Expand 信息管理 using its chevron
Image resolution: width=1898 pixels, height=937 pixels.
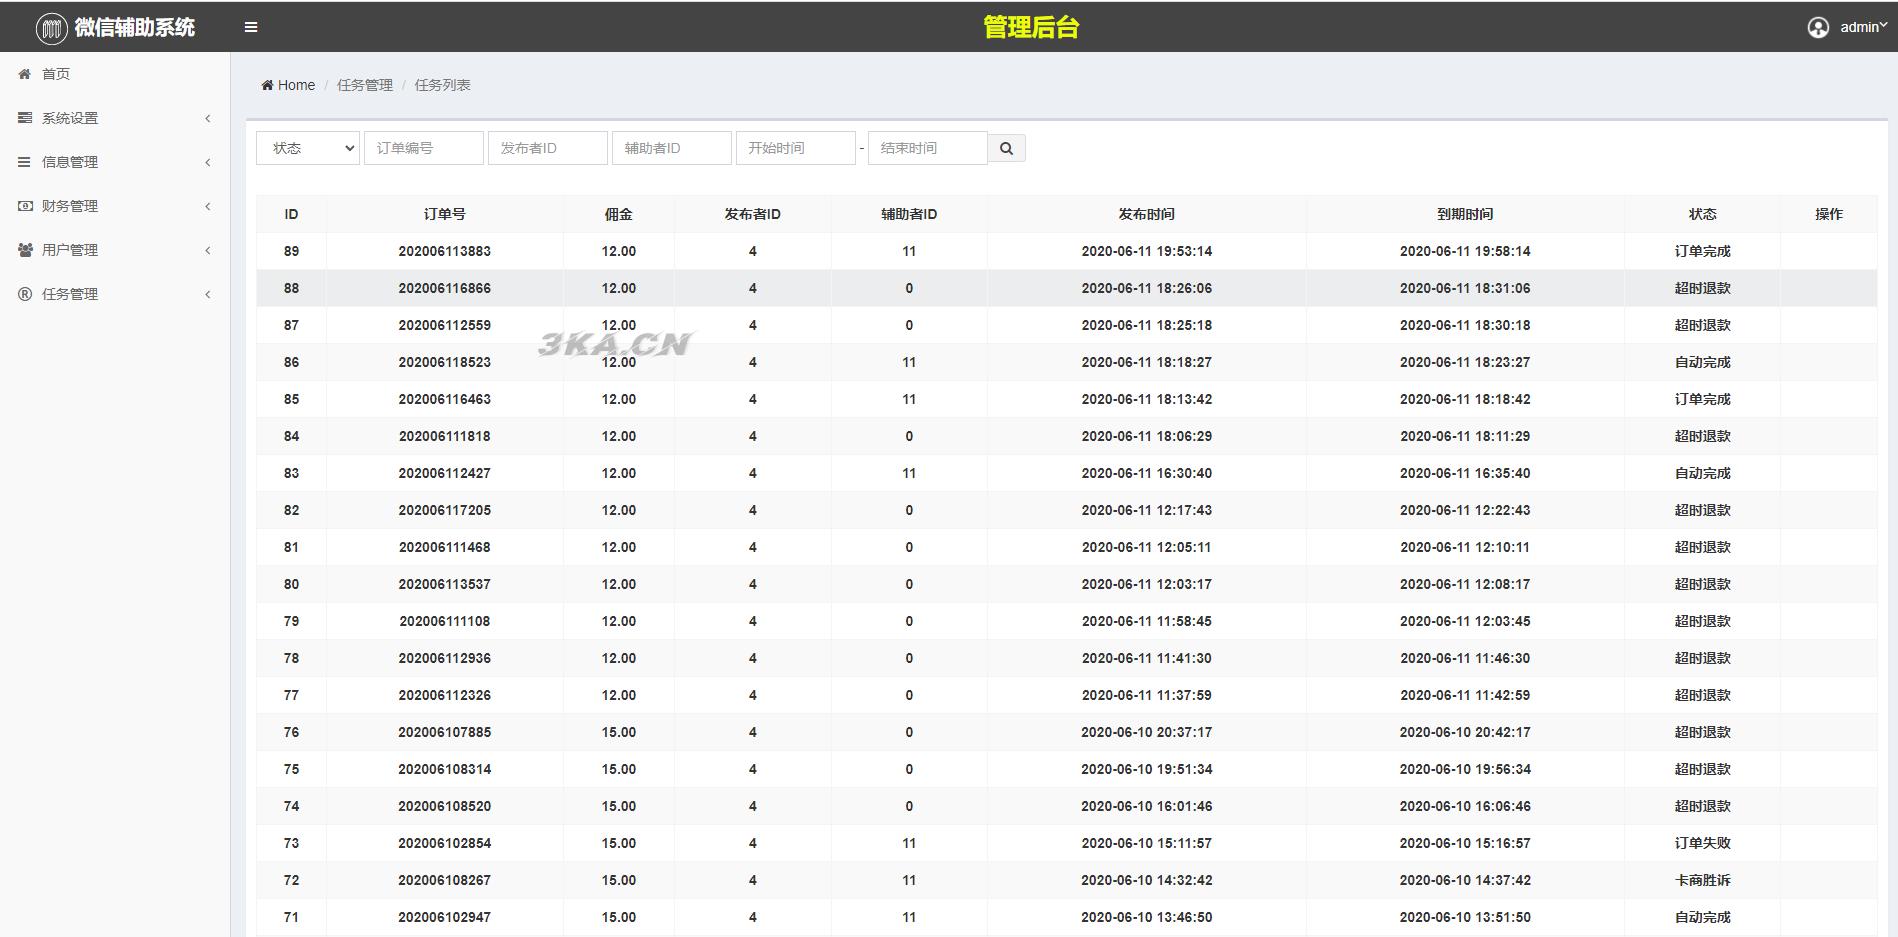[208, 162]
